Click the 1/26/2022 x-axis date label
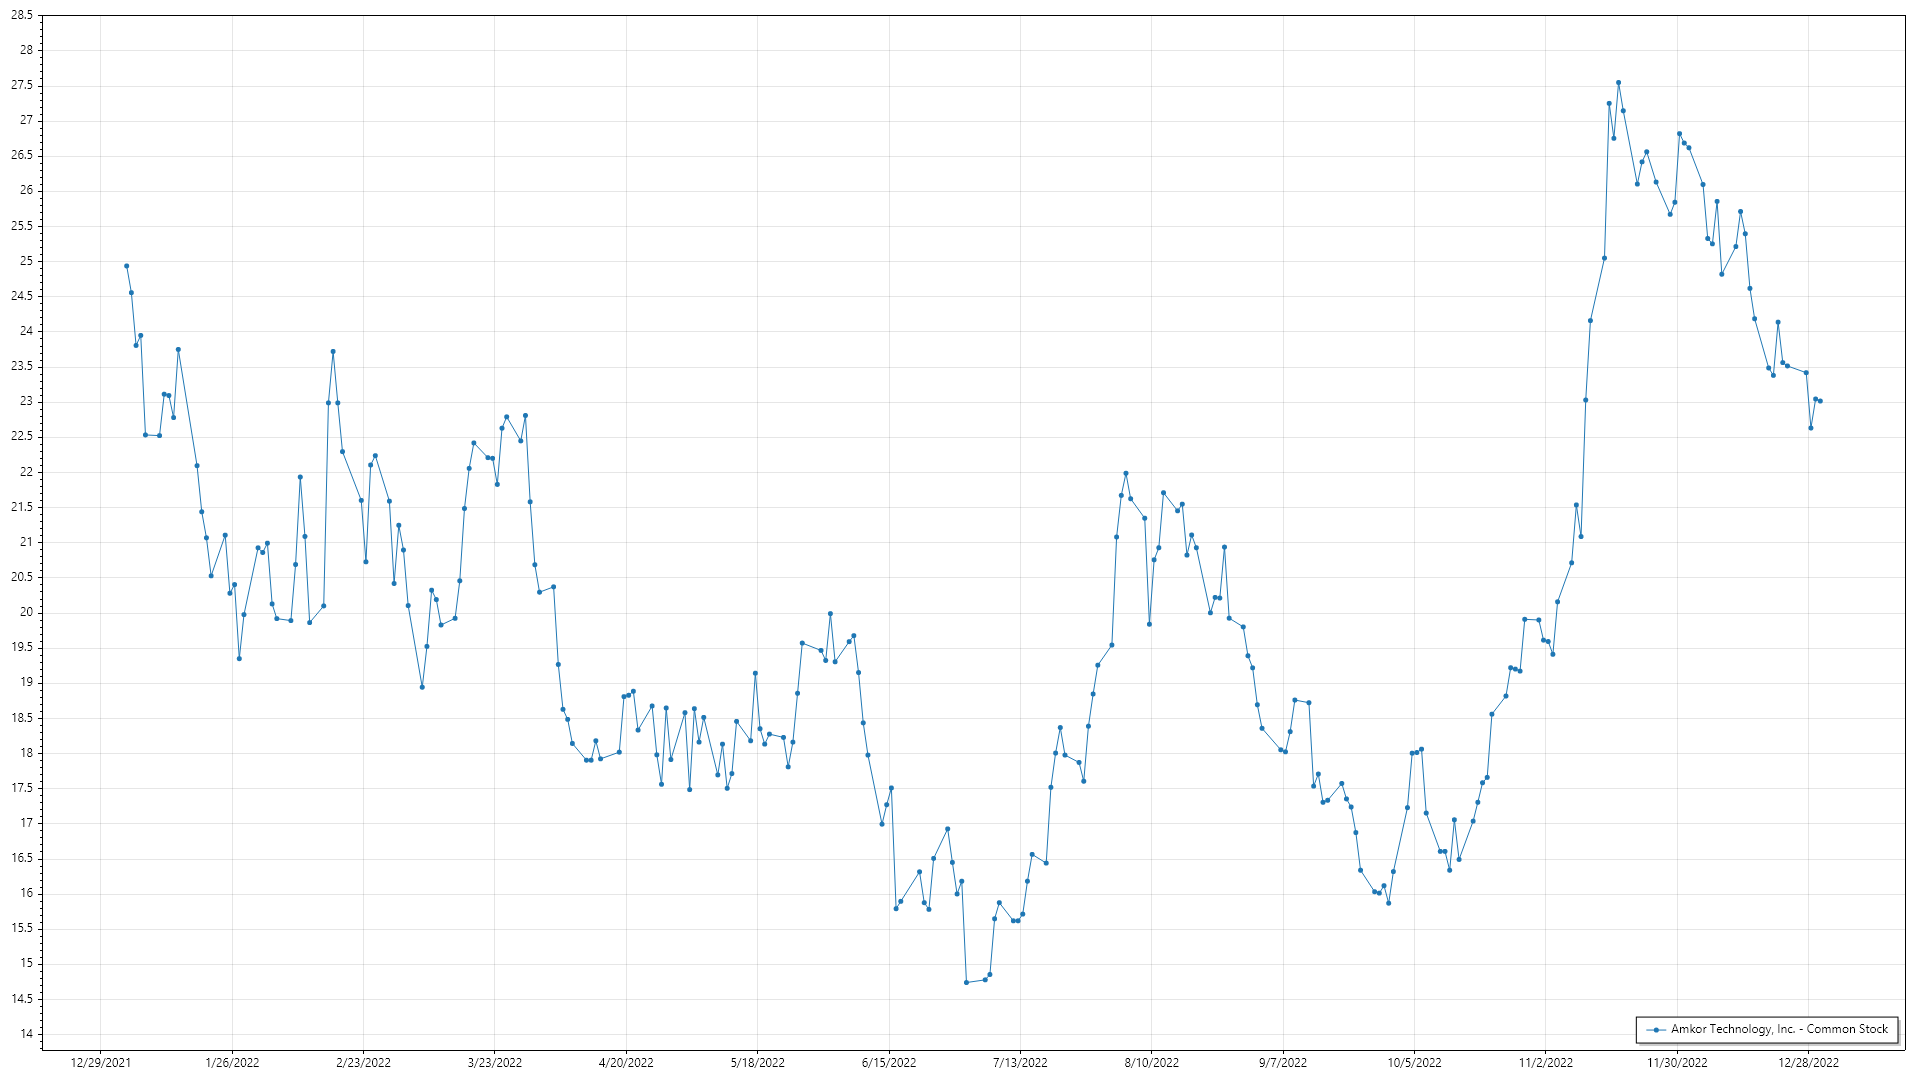Viewport: 1920px width, 1080px height. click(232, 1063)
